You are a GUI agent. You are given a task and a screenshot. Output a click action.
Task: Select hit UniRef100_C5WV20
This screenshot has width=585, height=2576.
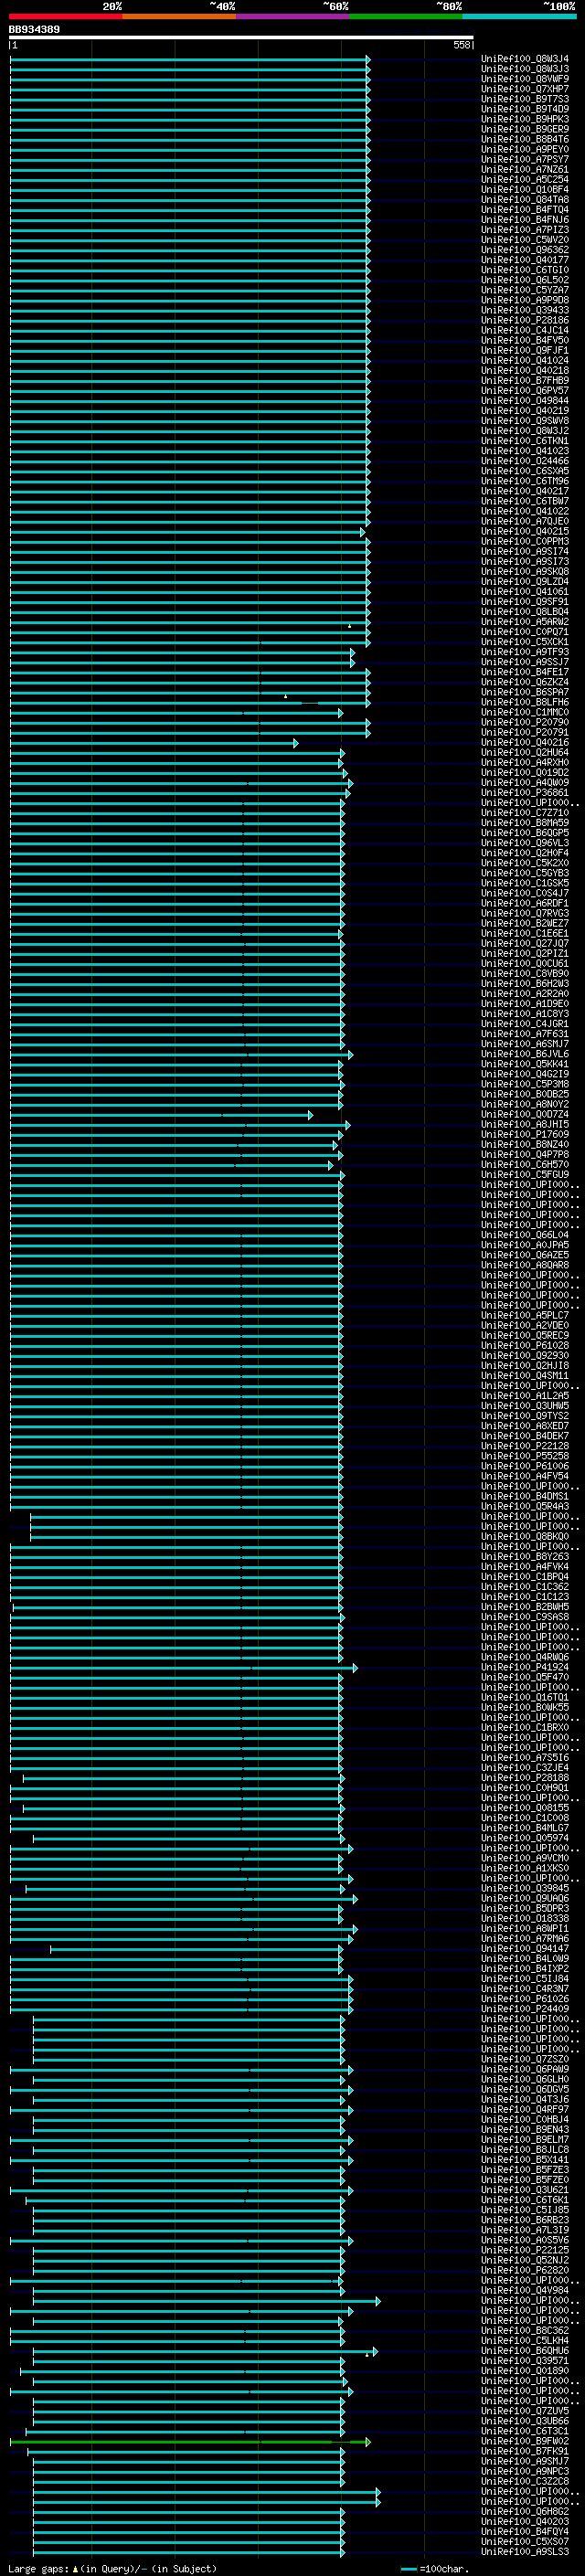click(525, 241)
